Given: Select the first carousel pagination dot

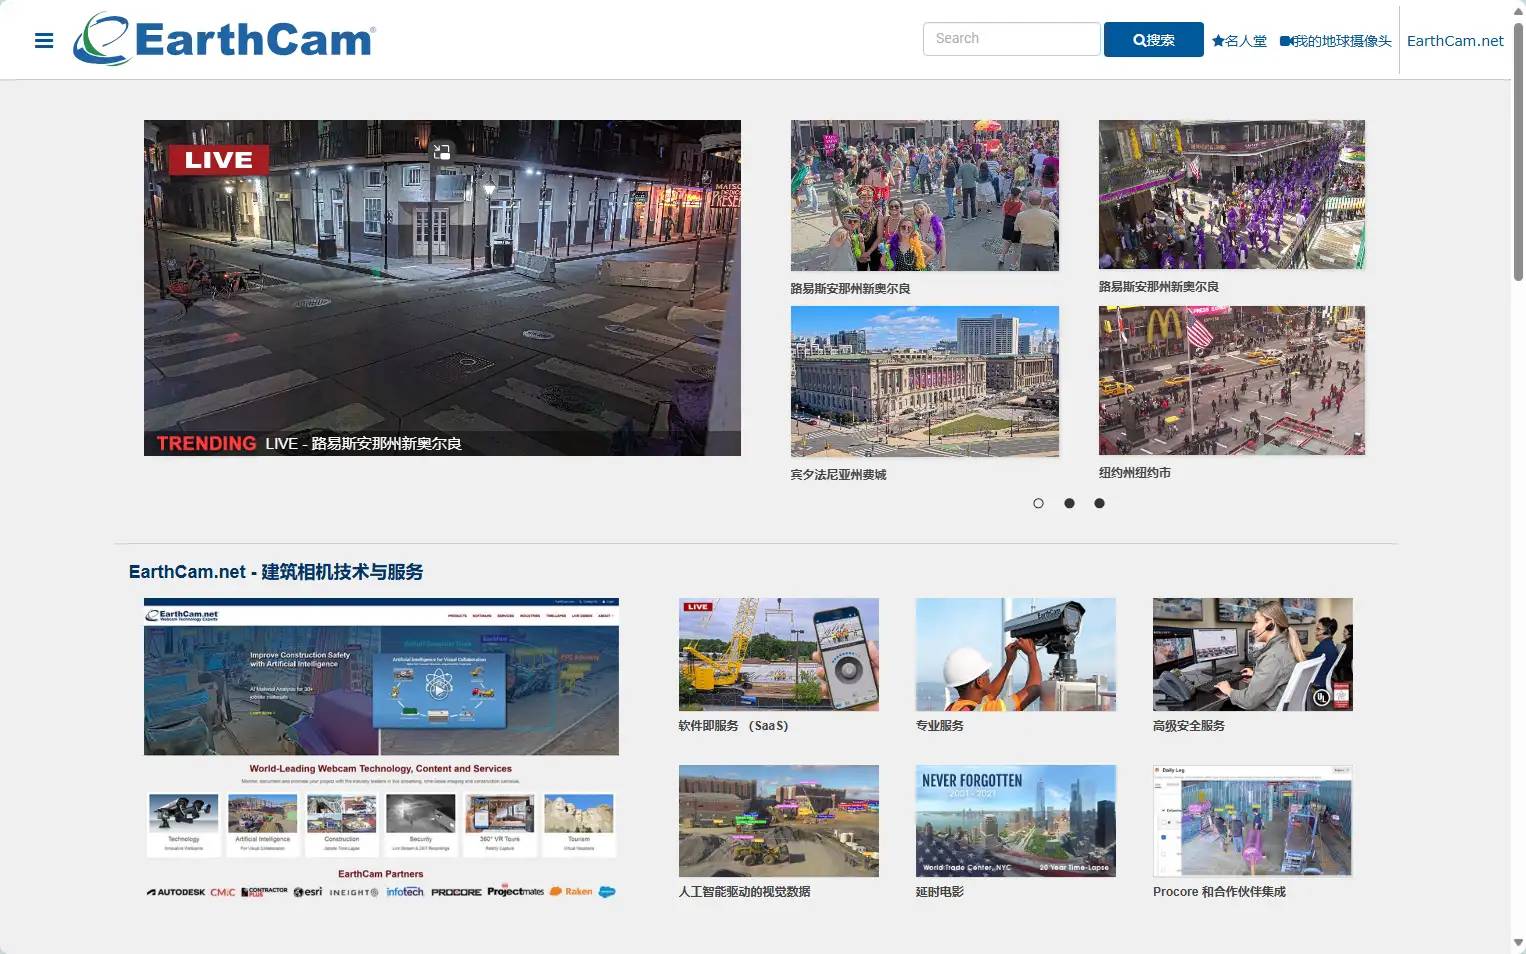Looking at the screenshot, I should 1038,503.
